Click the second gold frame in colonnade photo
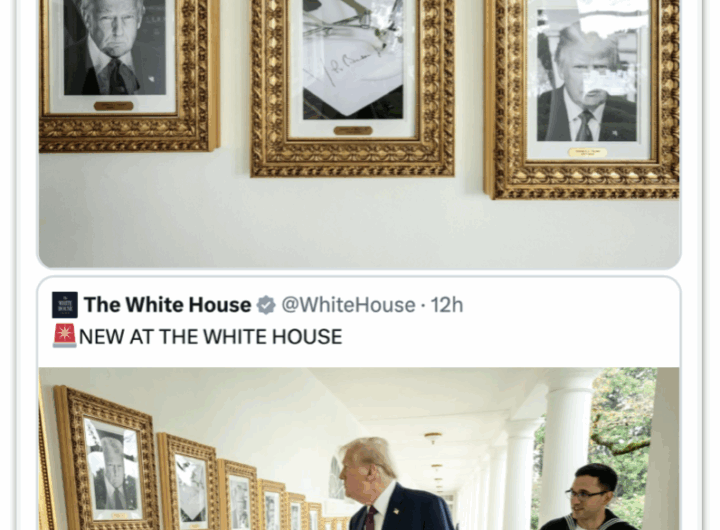Image resolution: width=720 pixels, height=530 pixels. point(188,482)
